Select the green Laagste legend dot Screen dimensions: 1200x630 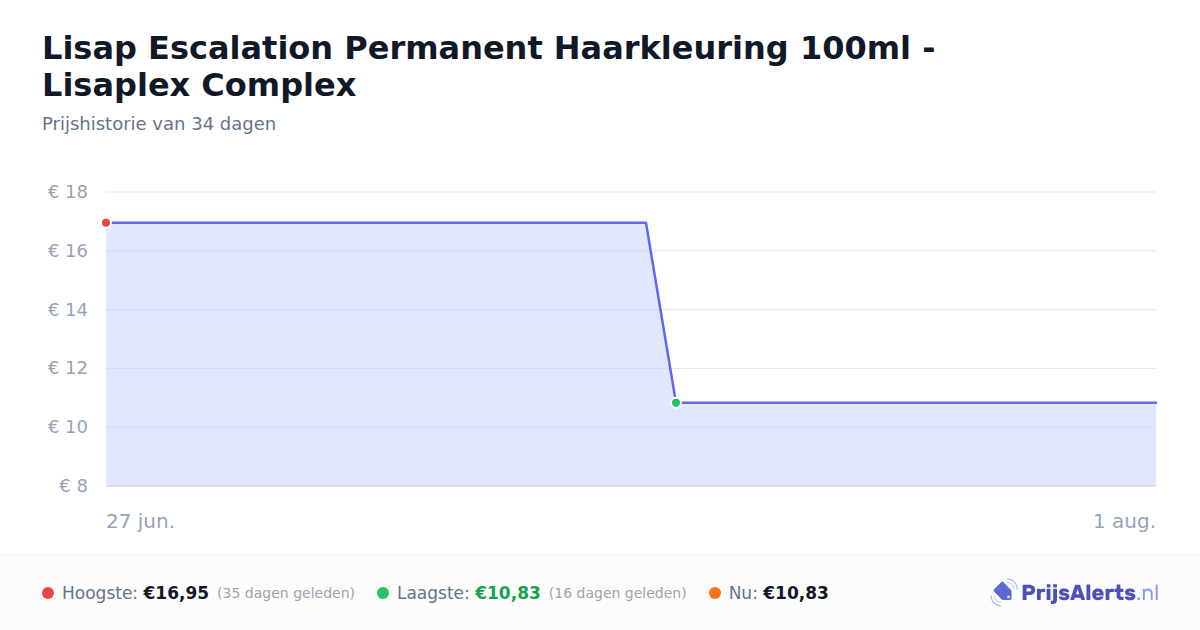click(383, 593)
